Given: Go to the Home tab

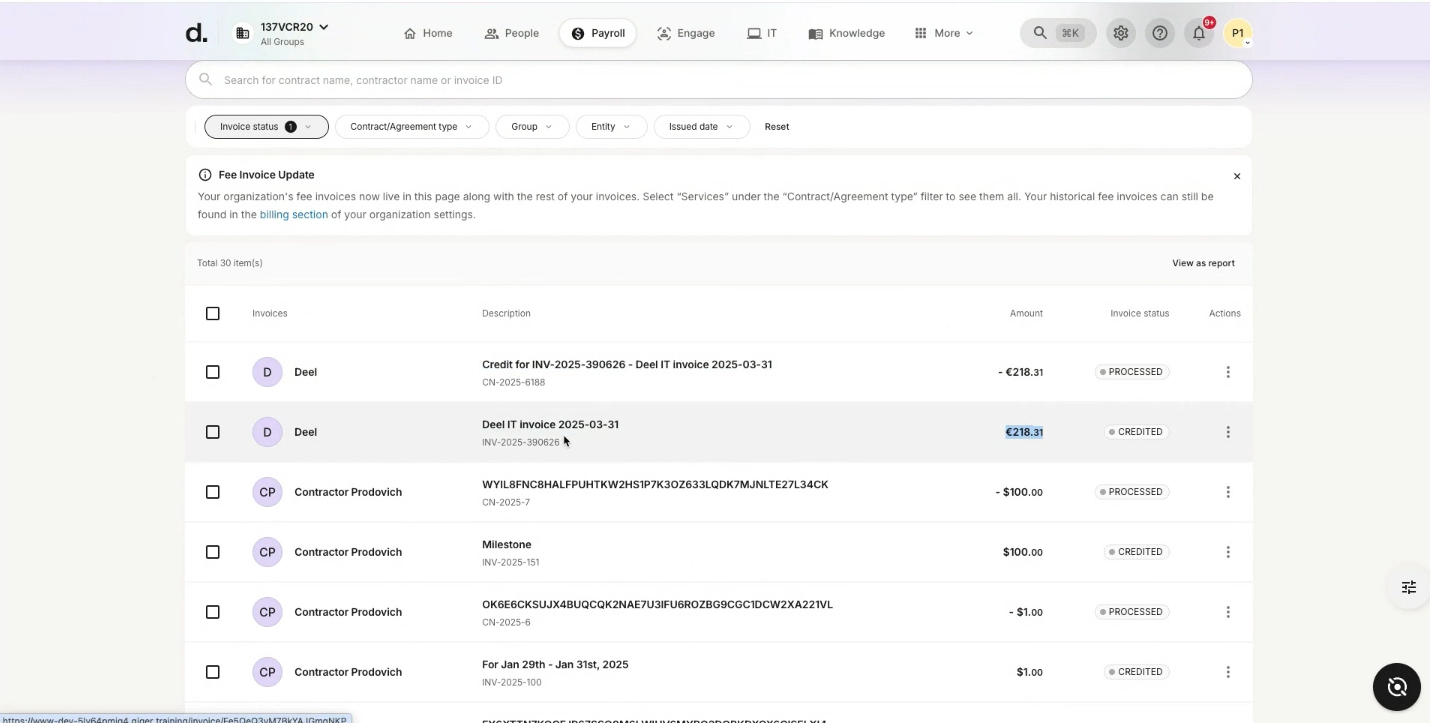Looking at the screenshot, I should pyautogui.click(x=428, y=33).
